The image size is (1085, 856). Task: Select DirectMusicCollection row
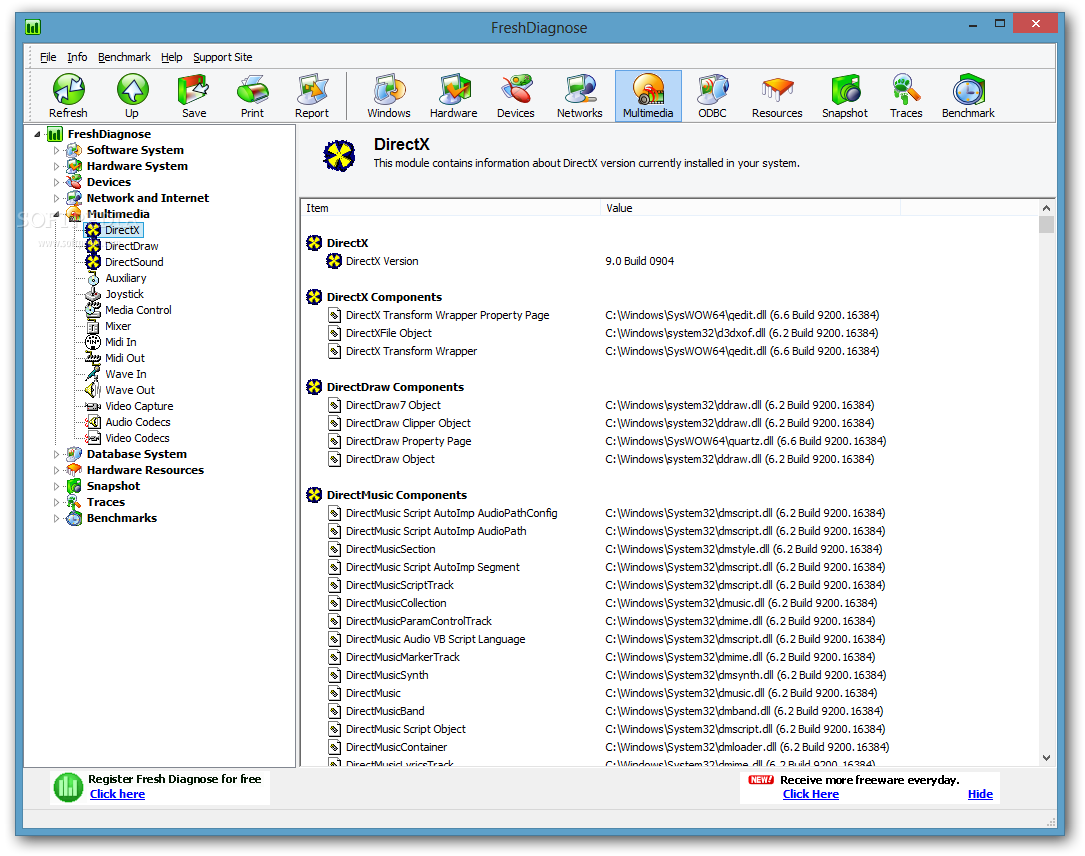click(x=670, y=603)
